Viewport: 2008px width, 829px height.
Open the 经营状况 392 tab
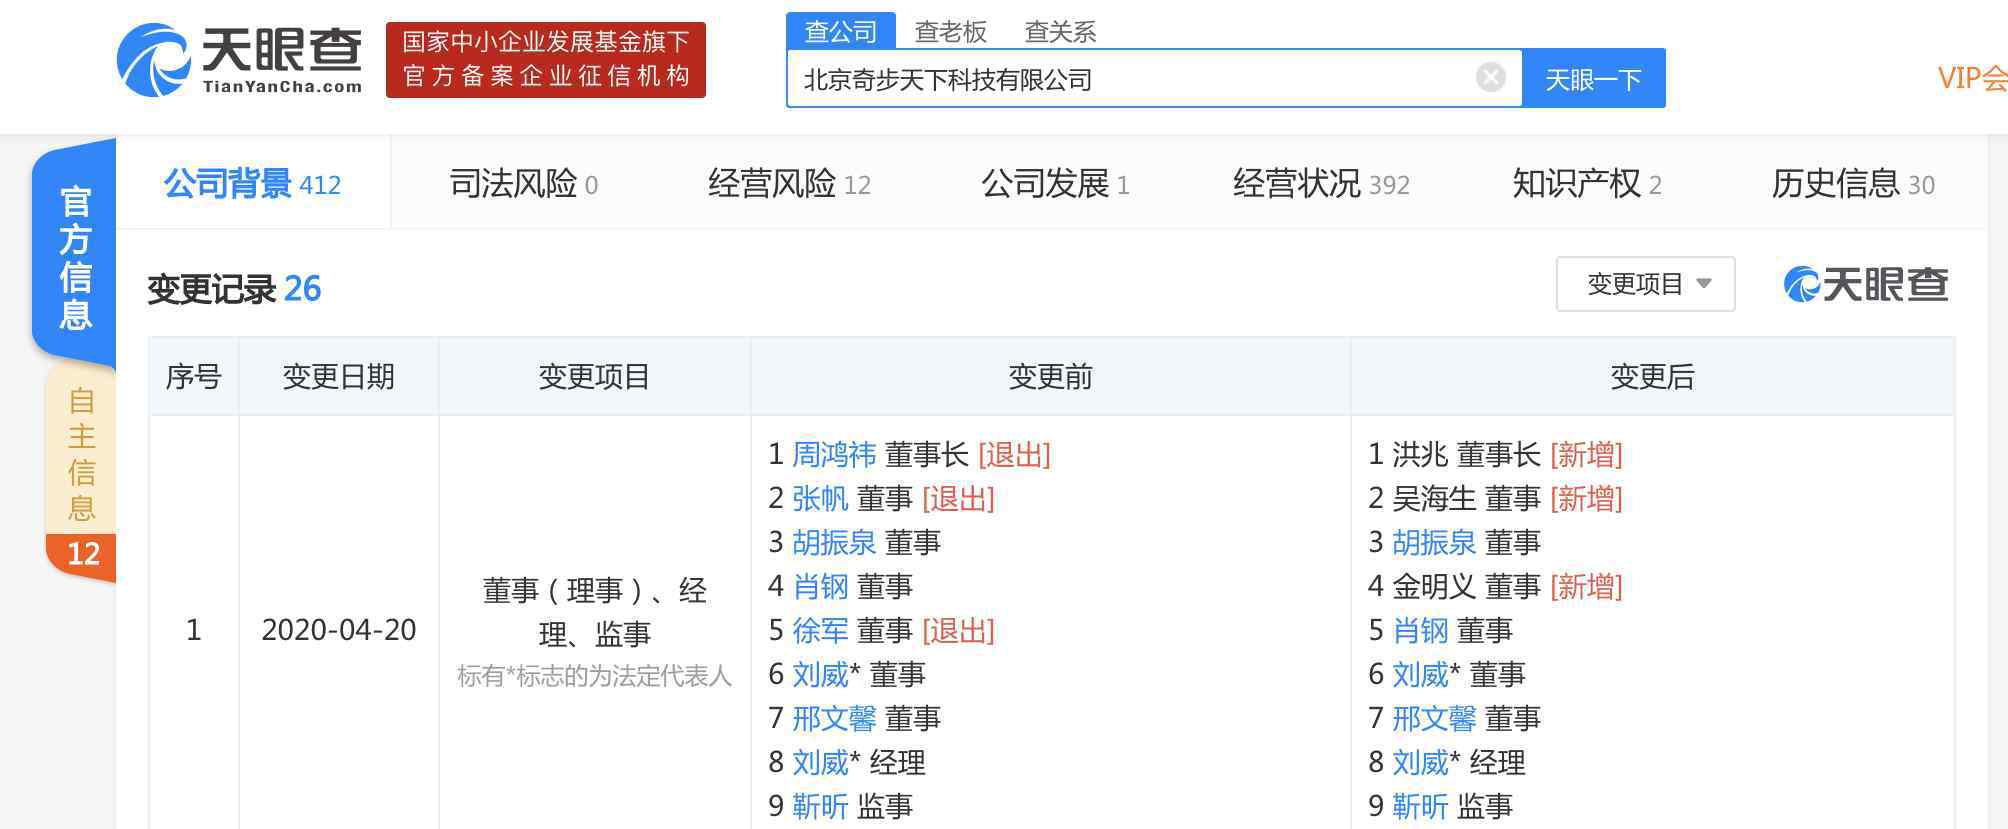[x=1321, y=184]
